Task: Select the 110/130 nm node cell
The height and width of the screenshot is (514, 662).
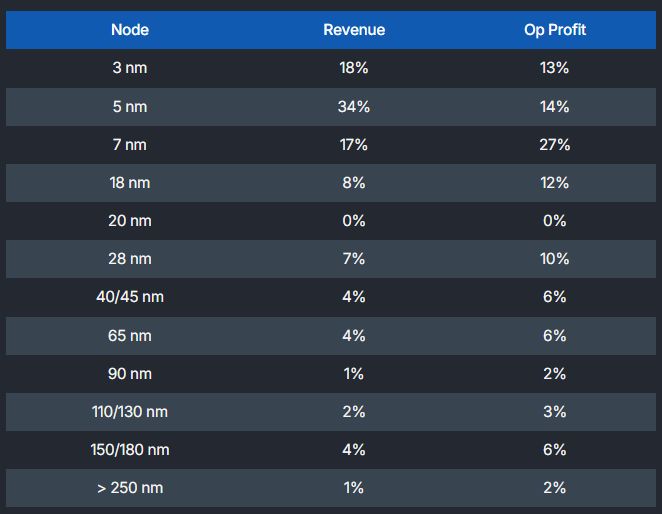Action: (x=130, y=412)
